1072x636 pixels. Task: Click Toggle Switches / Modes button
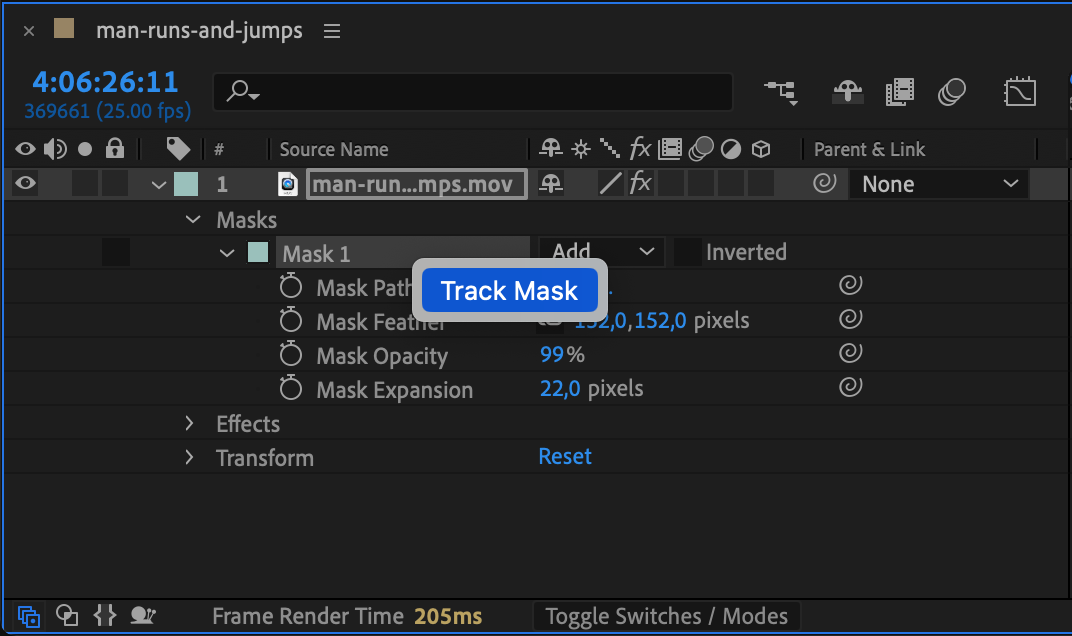[x=666, y=616]
